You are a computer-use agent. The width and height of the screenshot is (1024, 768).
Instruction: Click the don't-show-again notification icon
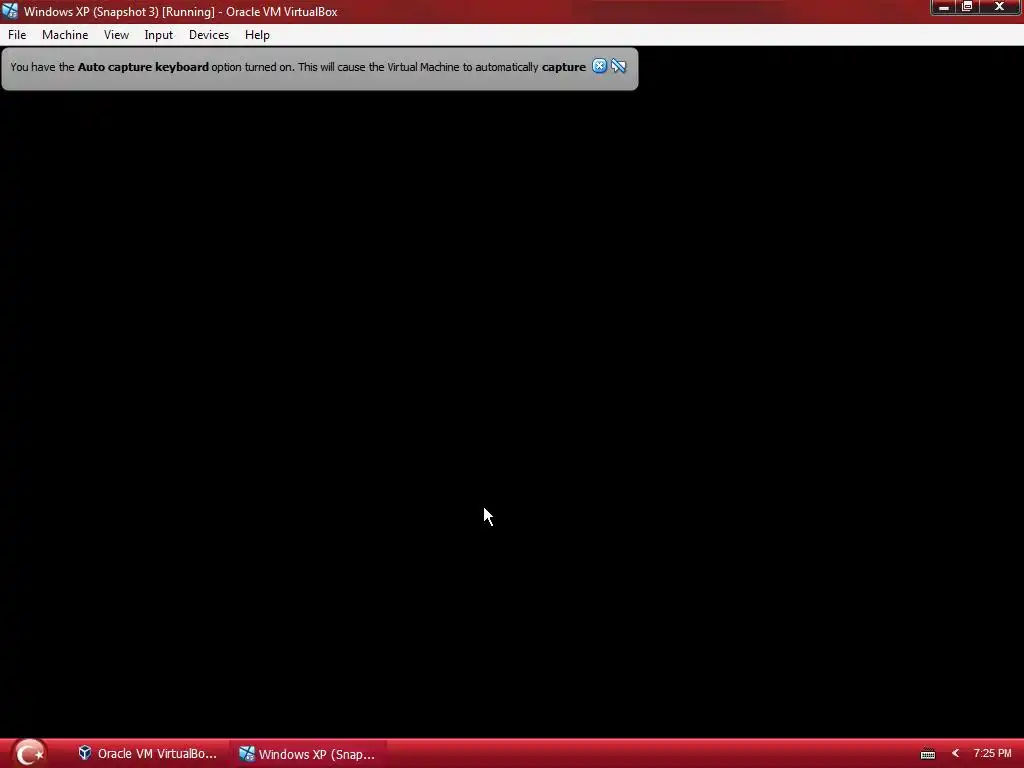tap(618, 66)
